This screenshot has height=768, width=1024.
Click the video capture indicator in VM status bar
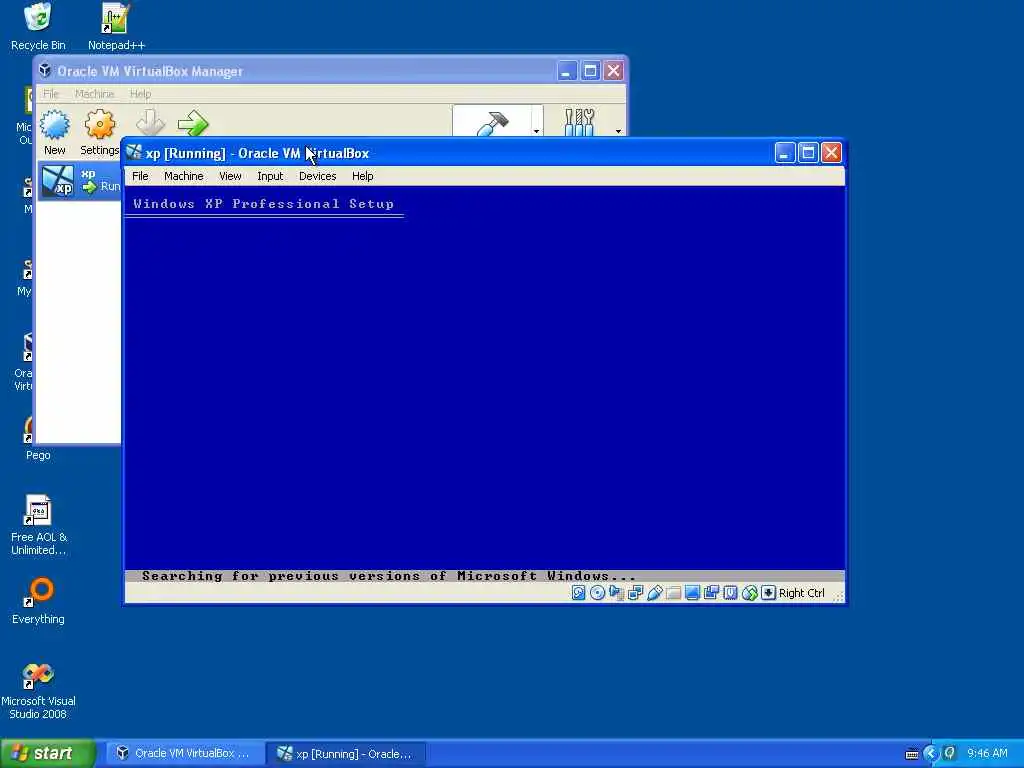click(711, 593)
